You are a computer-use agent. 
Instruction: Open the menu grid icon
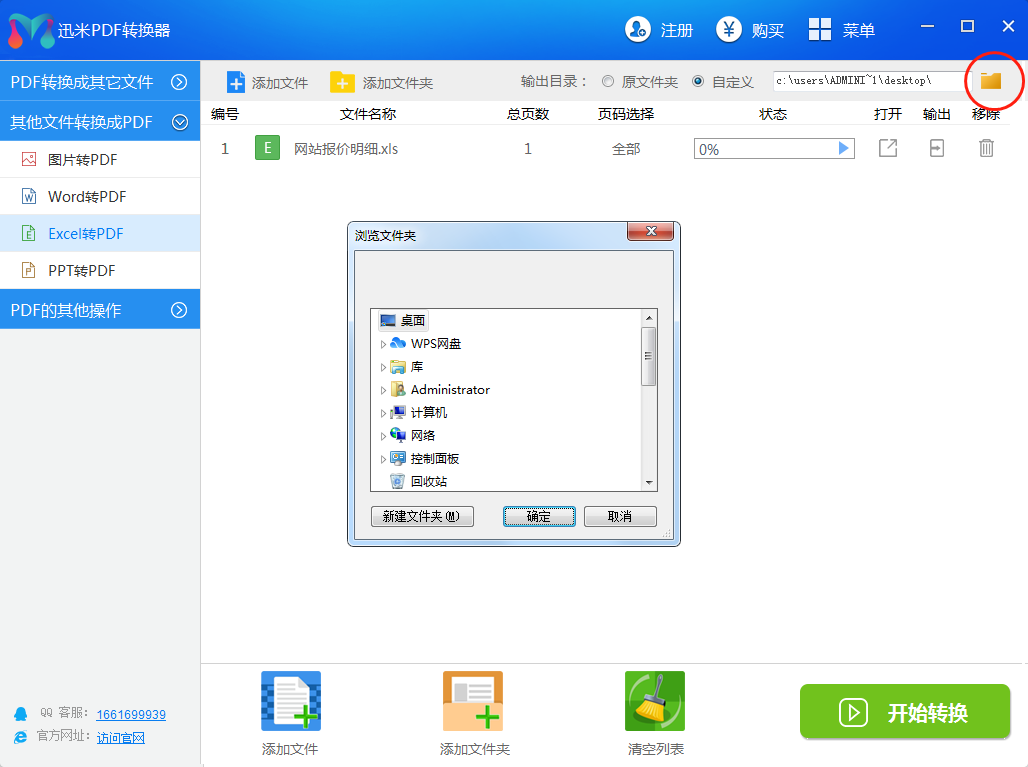tap(820, 30)
